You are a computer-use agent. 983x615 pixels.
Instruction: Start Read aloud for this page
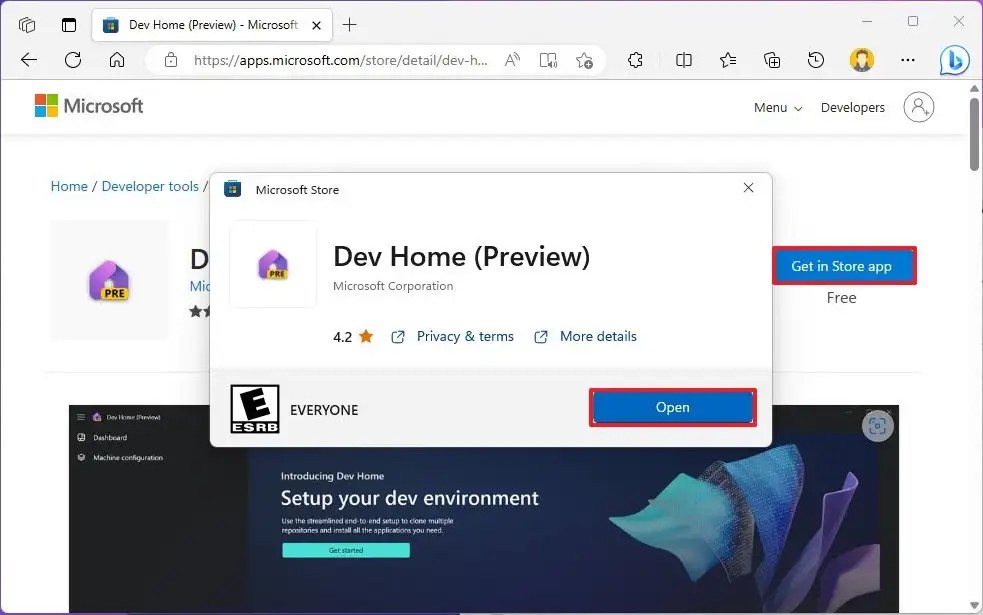(511, 60)
